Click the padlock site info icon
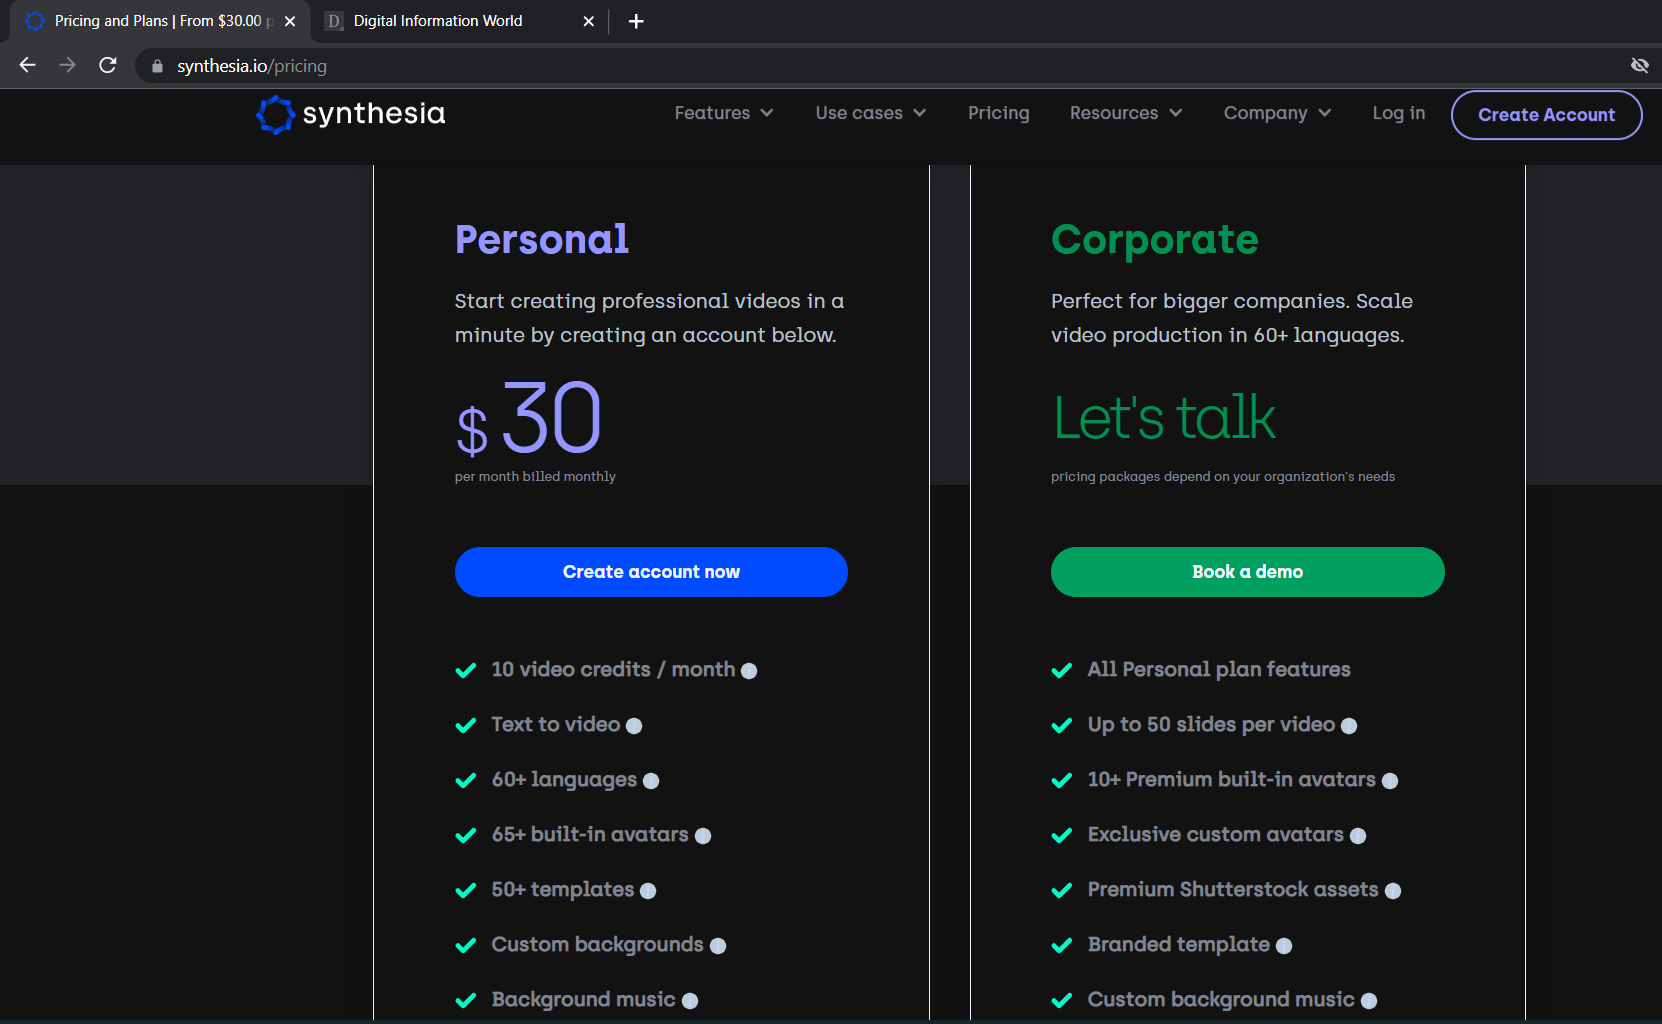Viewport: 1662px width, 1024px height. pos(157,66)
